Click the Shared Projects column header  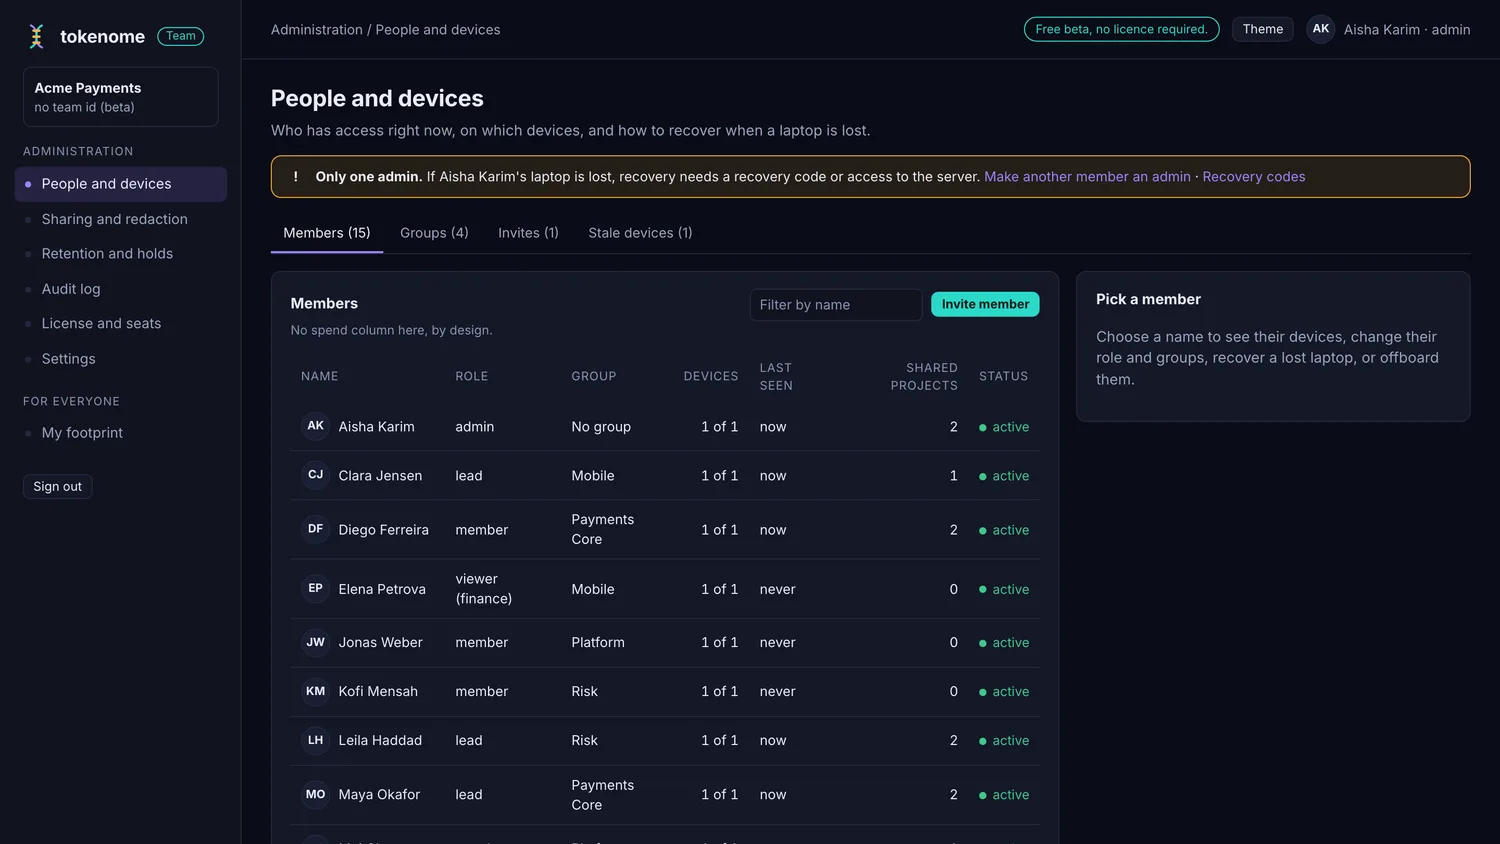924,376
